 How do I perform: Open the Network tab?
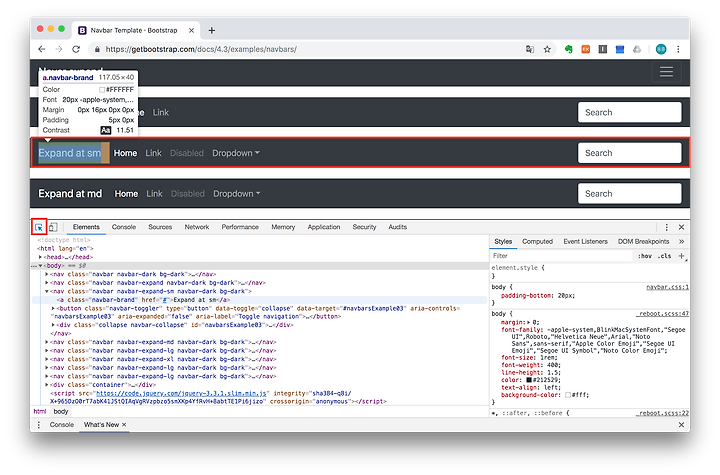(x=197, y=227)
